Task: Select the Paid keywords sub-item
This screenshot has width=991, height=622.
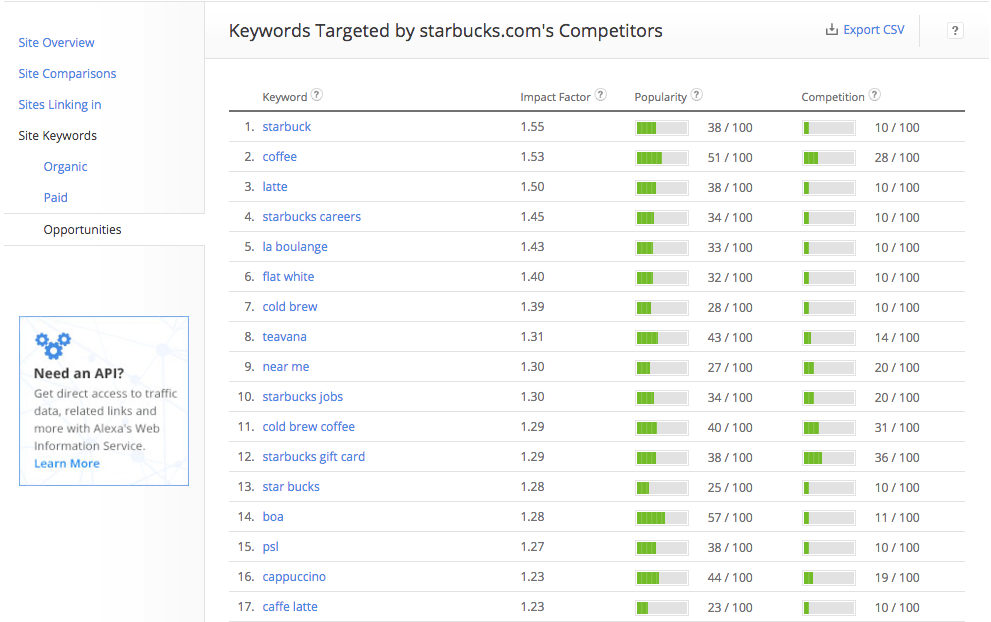Action: [x=56, y=197]
